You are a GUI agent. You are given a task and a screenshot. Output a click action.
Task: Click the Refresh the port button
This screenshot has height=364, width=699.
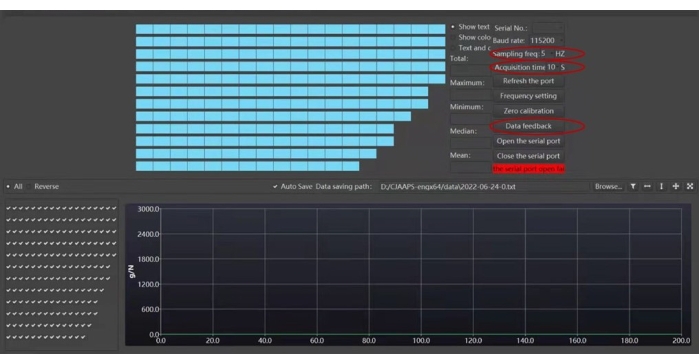(x=528, y=81)
